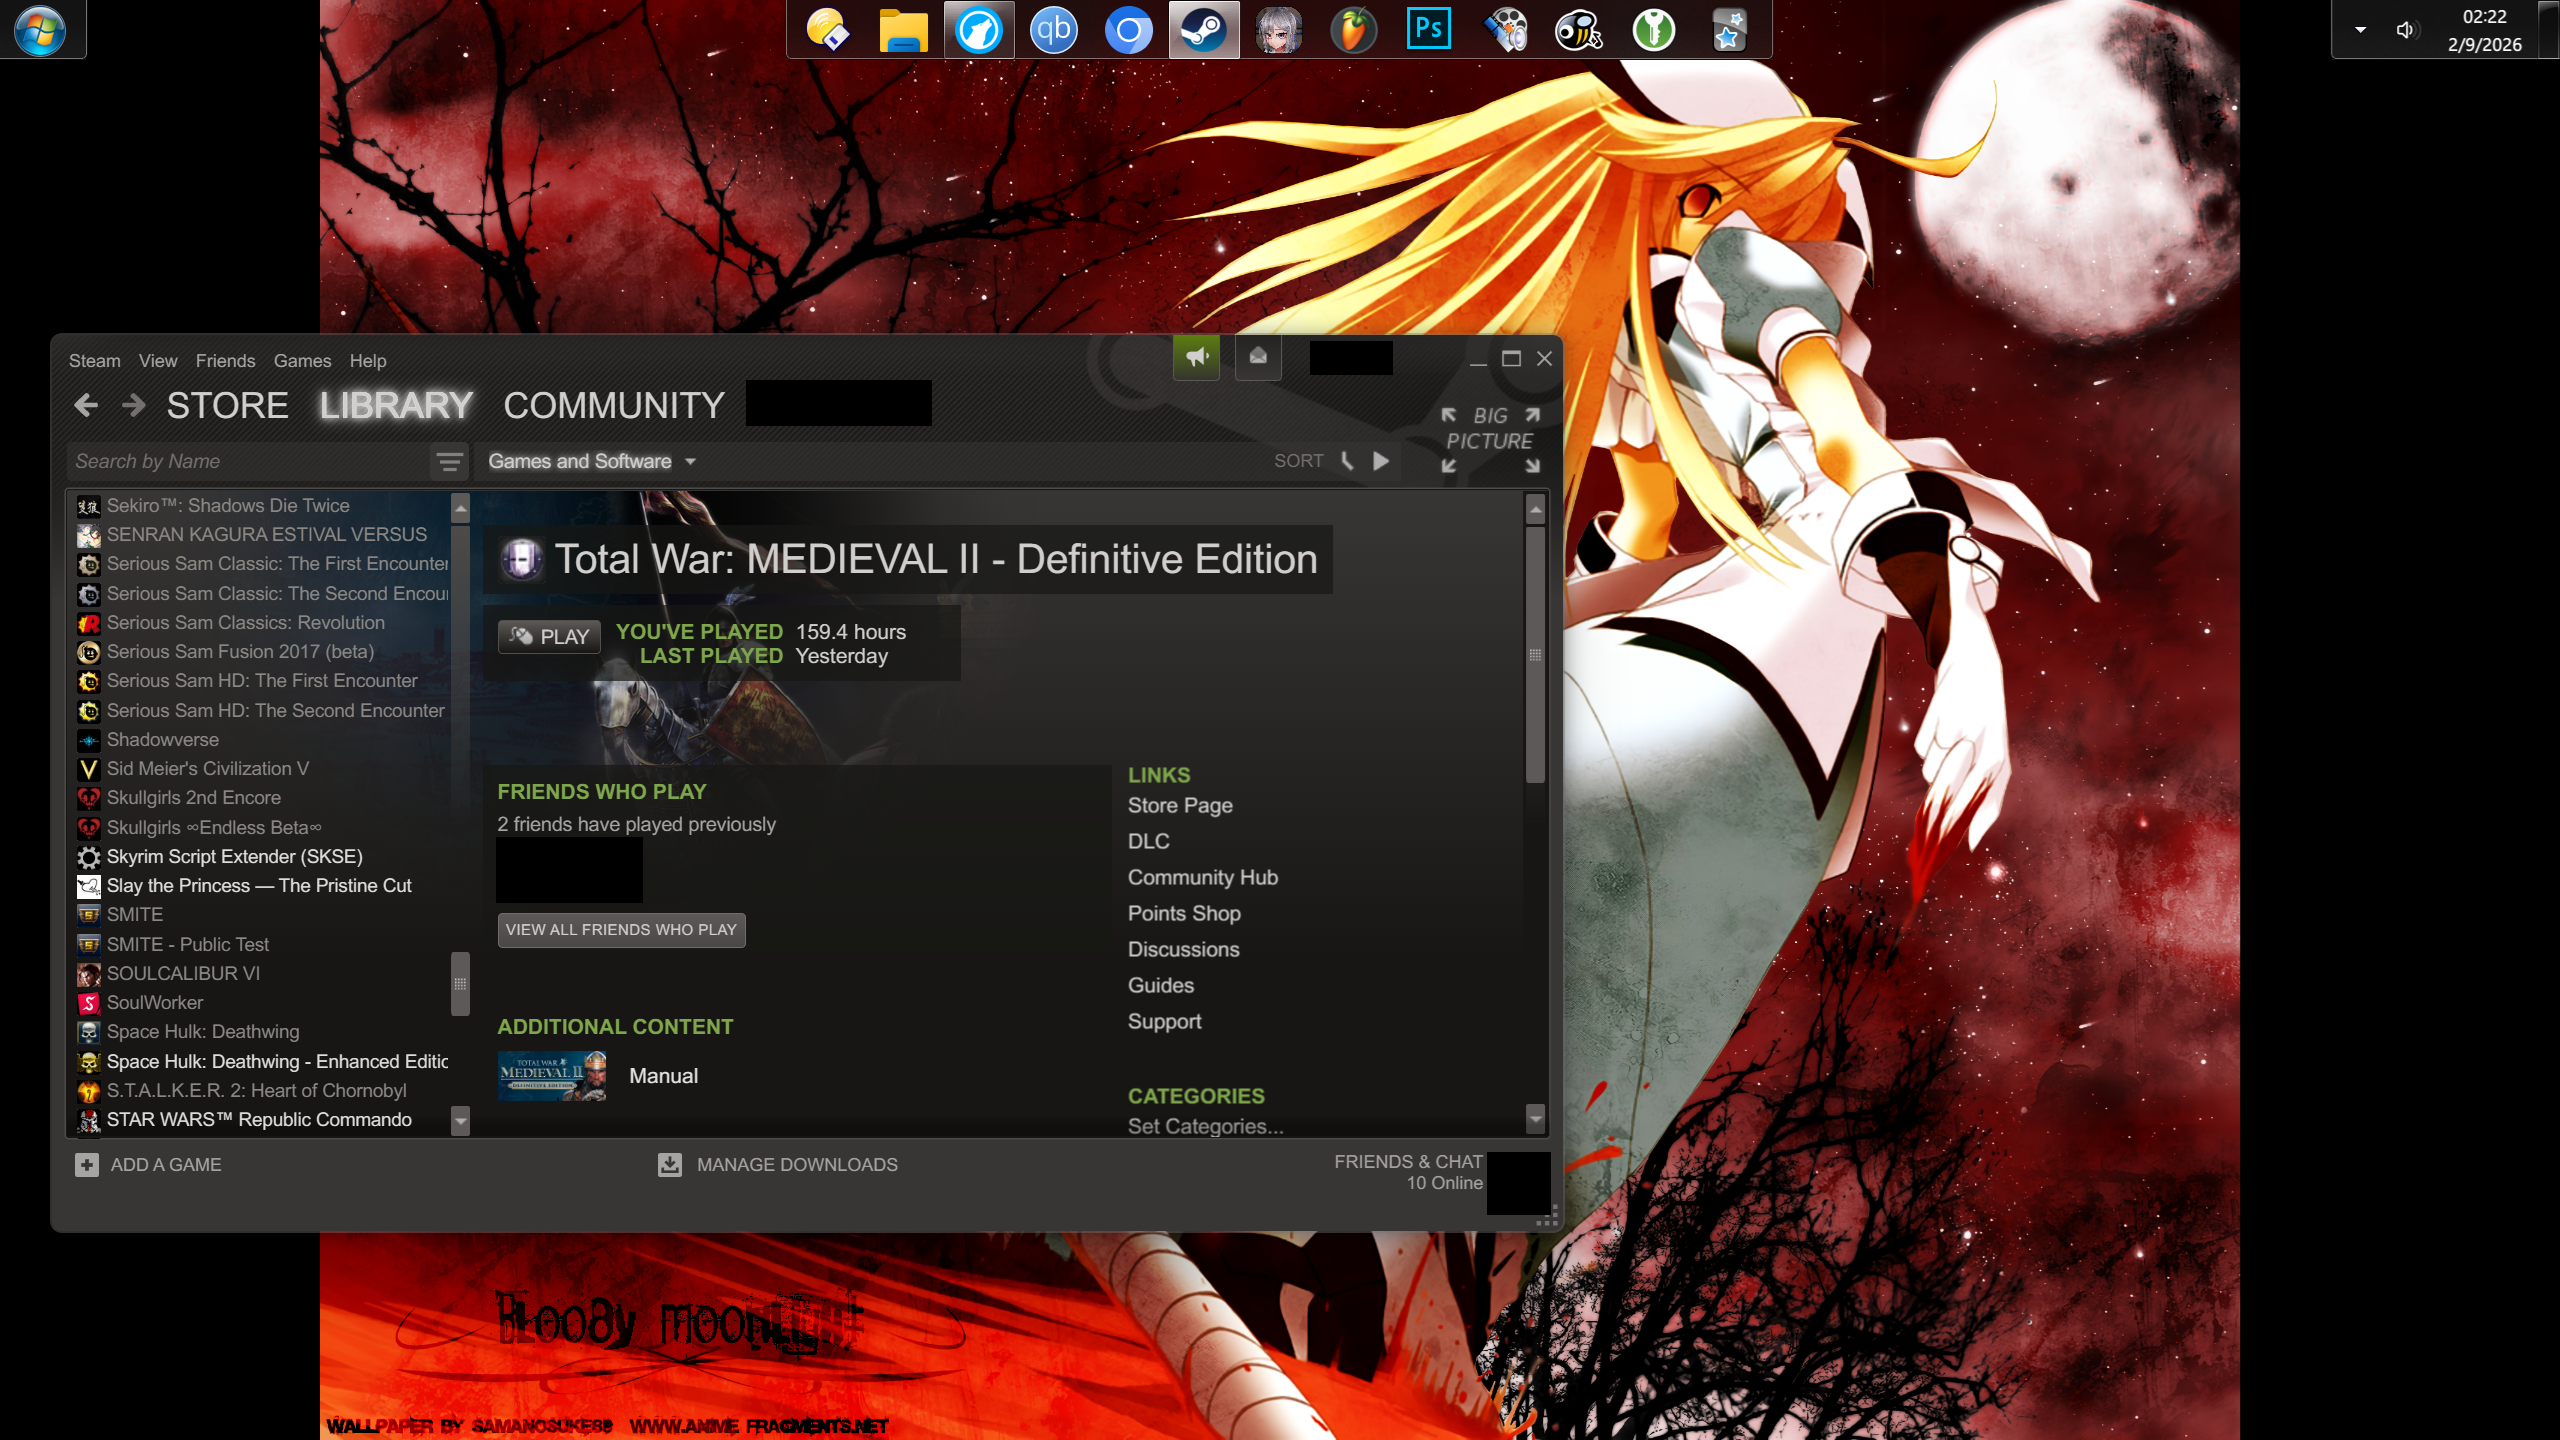
Task: Open the Steam inbox notifications icon
Action: (x=1258, y=357)
